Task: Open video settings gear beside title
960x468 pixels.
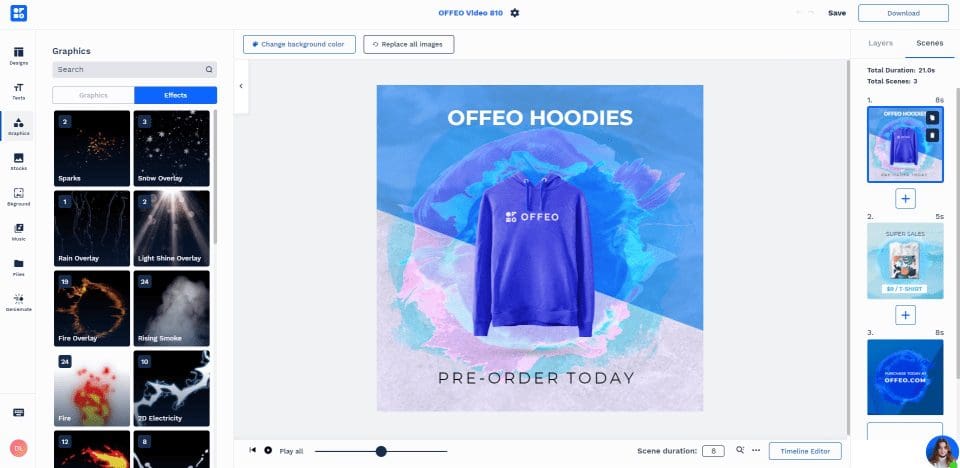Action: click(515, 13)
